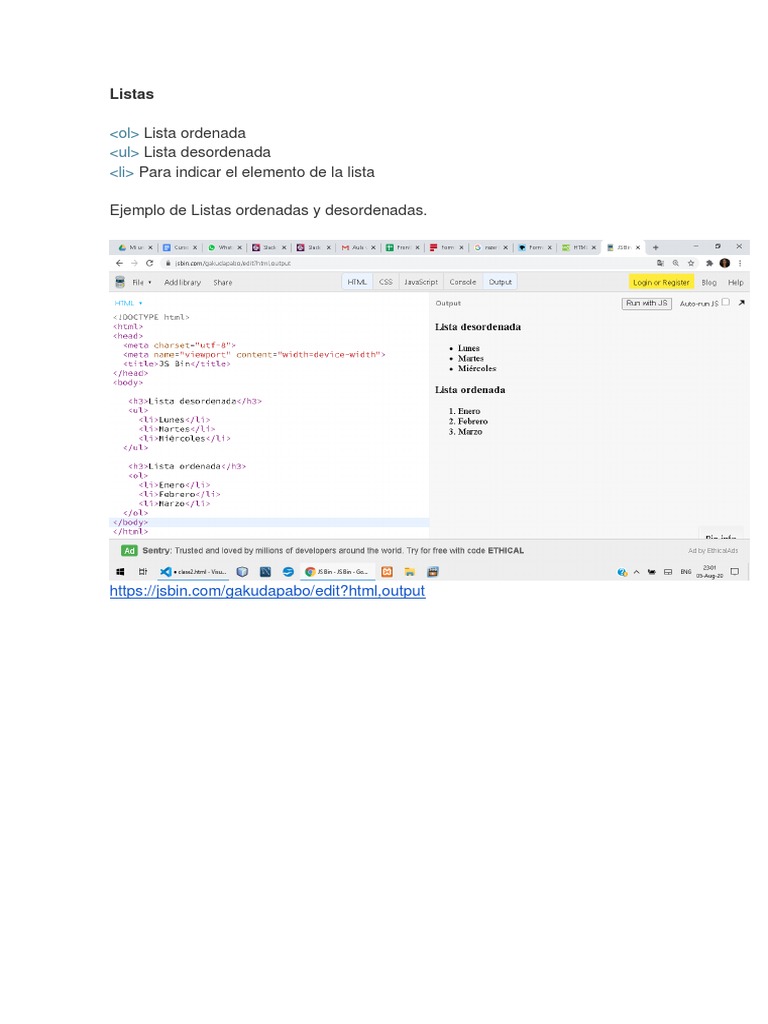The height and width of the screenshot is (1024, 768).
Task: Click the taskbar clock showing 23:01
Action: point(709,572)
